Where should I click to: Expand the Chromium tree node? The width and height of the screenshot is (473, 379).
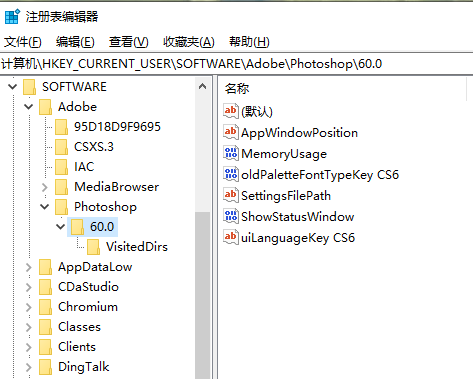click(29, 307)
